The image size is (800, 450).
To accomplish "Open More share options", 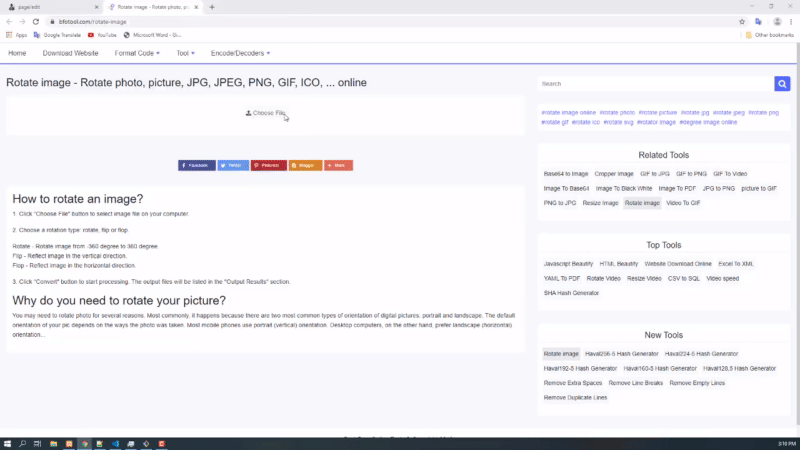I will pyautogui.click(x=338, y=165).
